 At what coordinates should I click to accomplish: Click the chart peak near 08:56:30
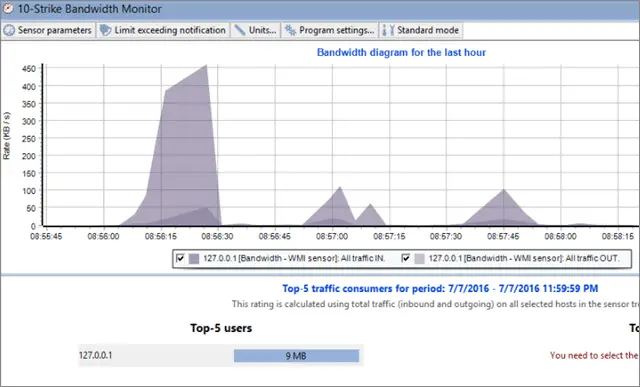pyautogui.click(x=206, y=66)
